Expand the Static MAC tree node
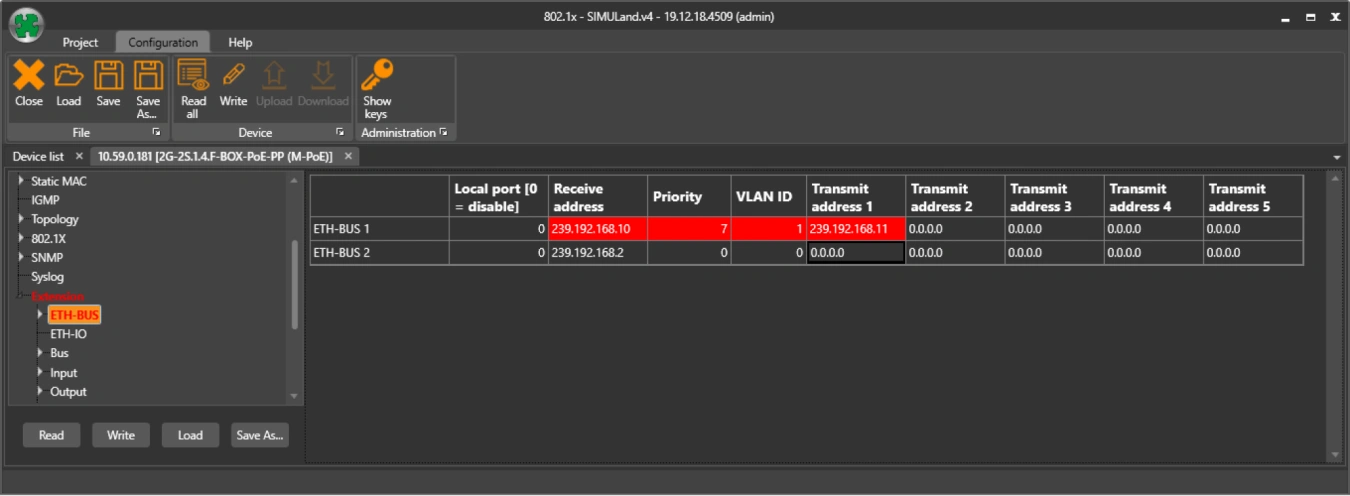1350x496 pixels. 21,181
